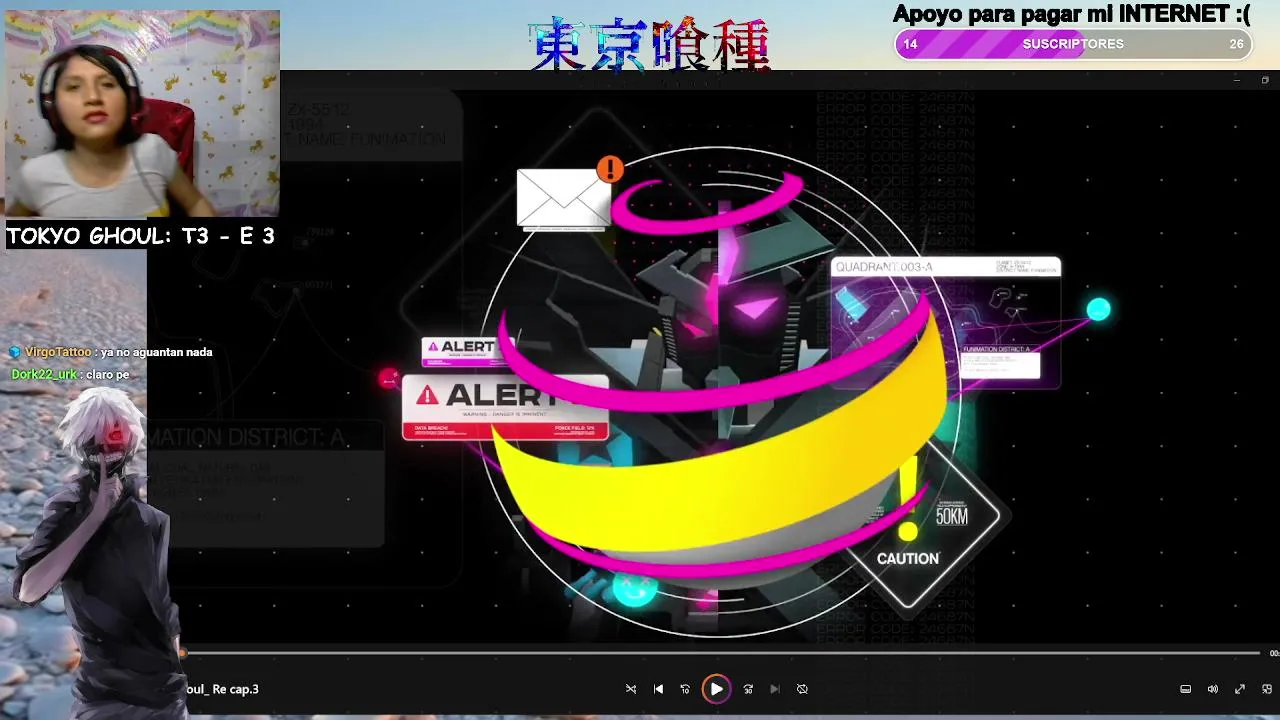Screen dimensions: 1280x720
Task: Click the middle of the seek bar
Action: 720,653
